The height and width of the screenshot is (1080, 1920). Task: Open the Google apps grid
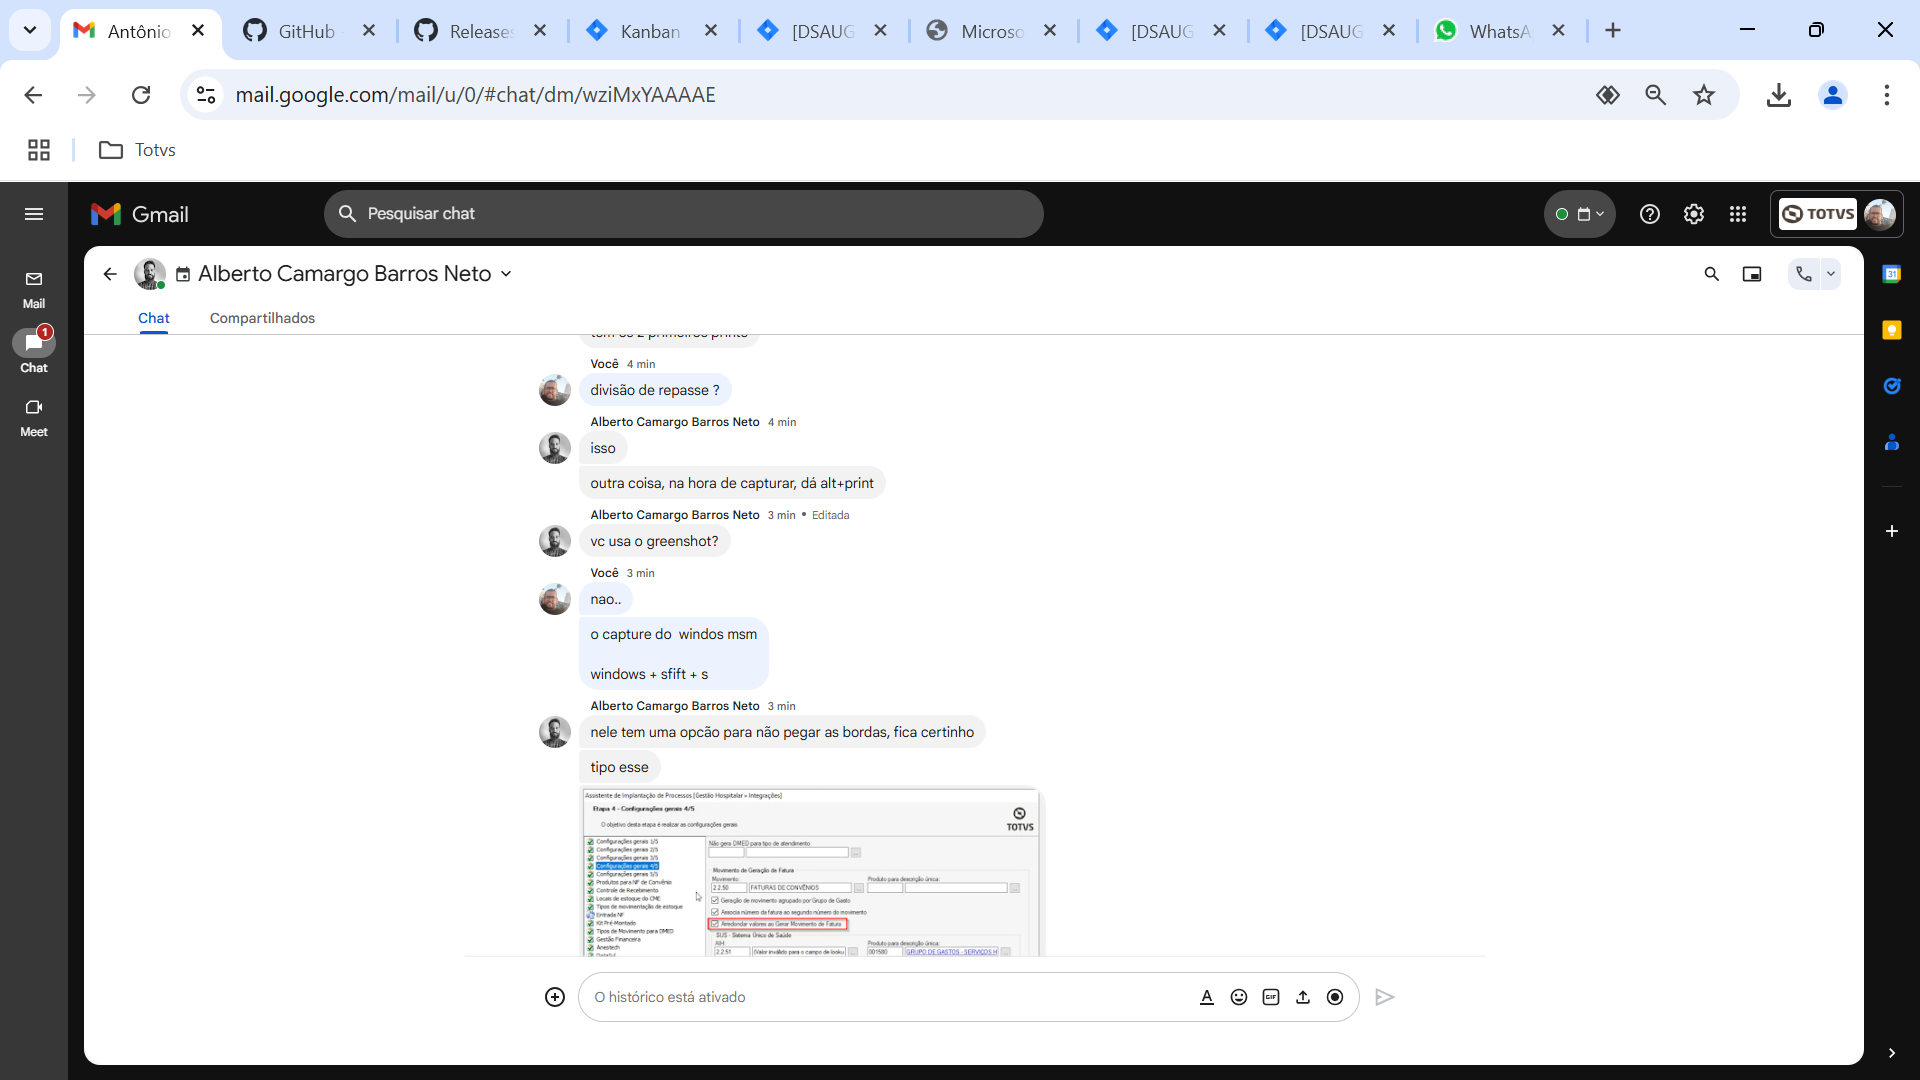click(1738, 214)
